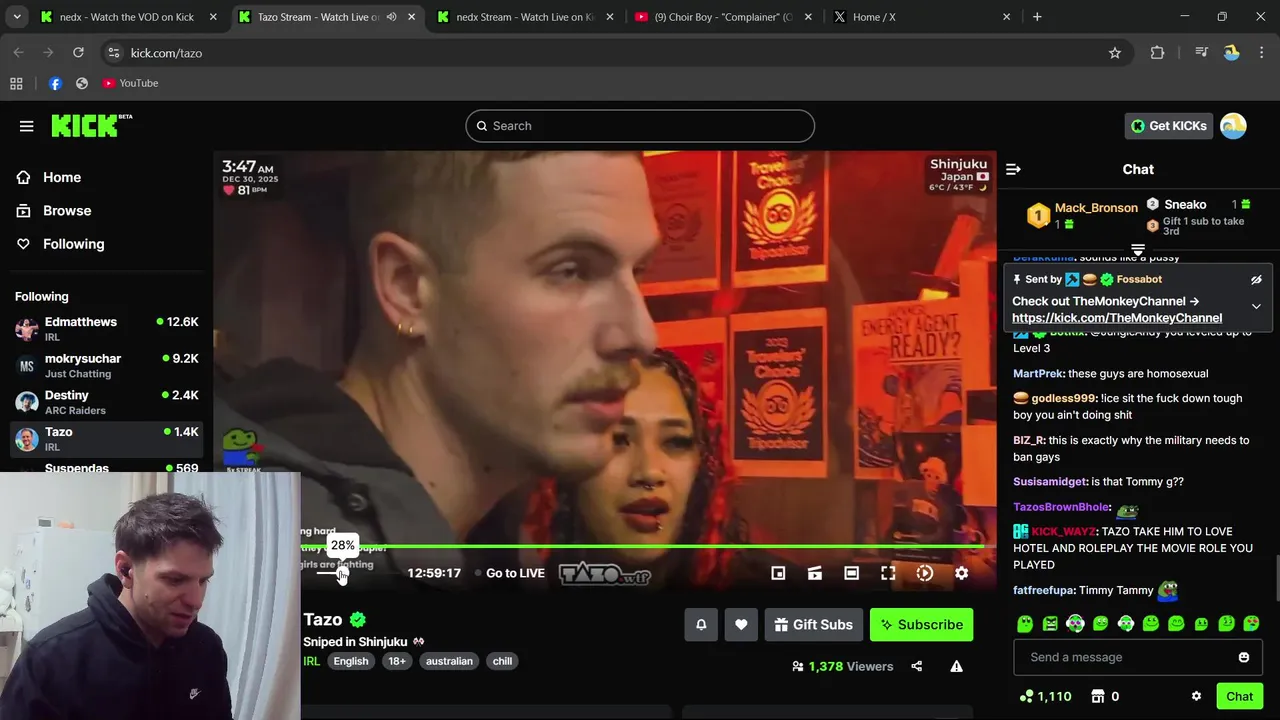
Task: Click the user profile avatar
Action: [1233, 126]
